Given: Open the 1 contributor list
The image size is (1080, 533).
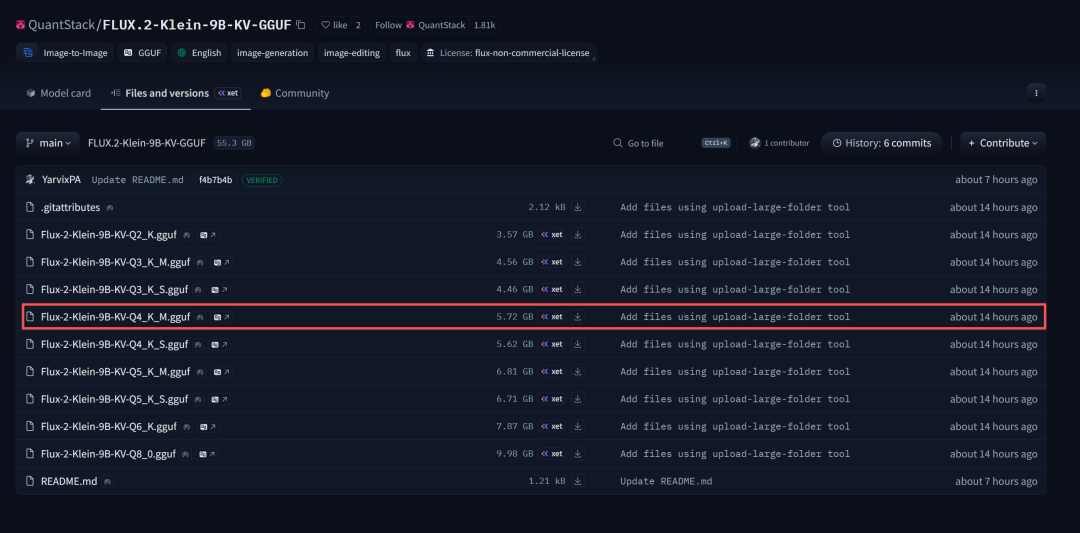Looking at the screenshot, I should 779,143.
